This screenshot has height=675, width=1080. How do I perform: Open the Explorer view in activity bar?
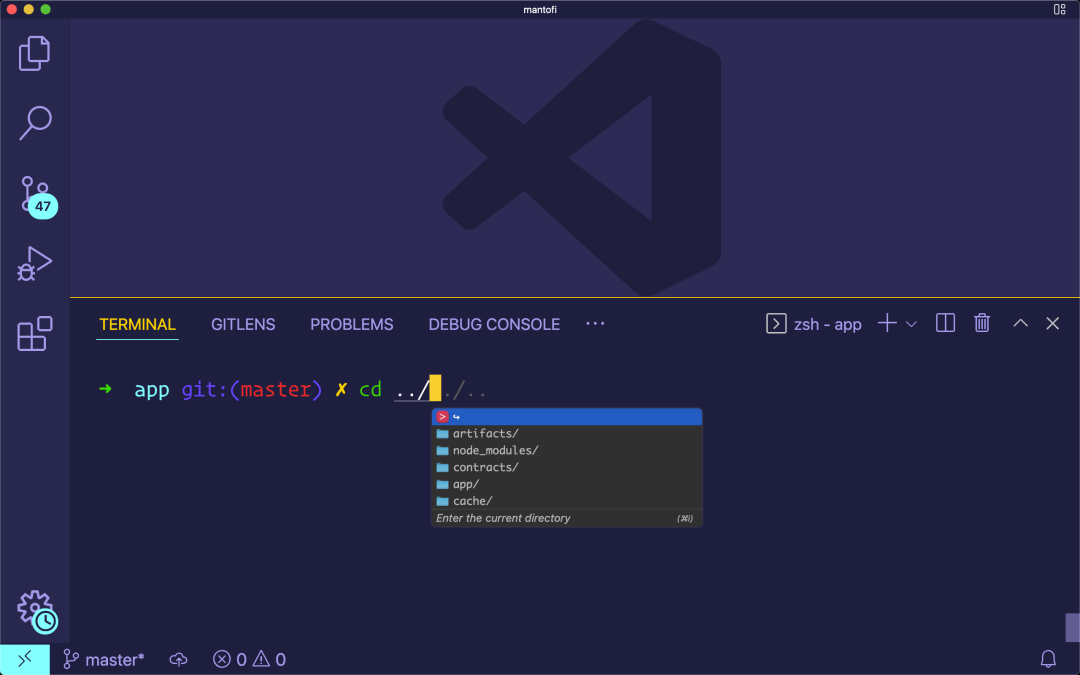pyautogui.click(x=34, y=53)
